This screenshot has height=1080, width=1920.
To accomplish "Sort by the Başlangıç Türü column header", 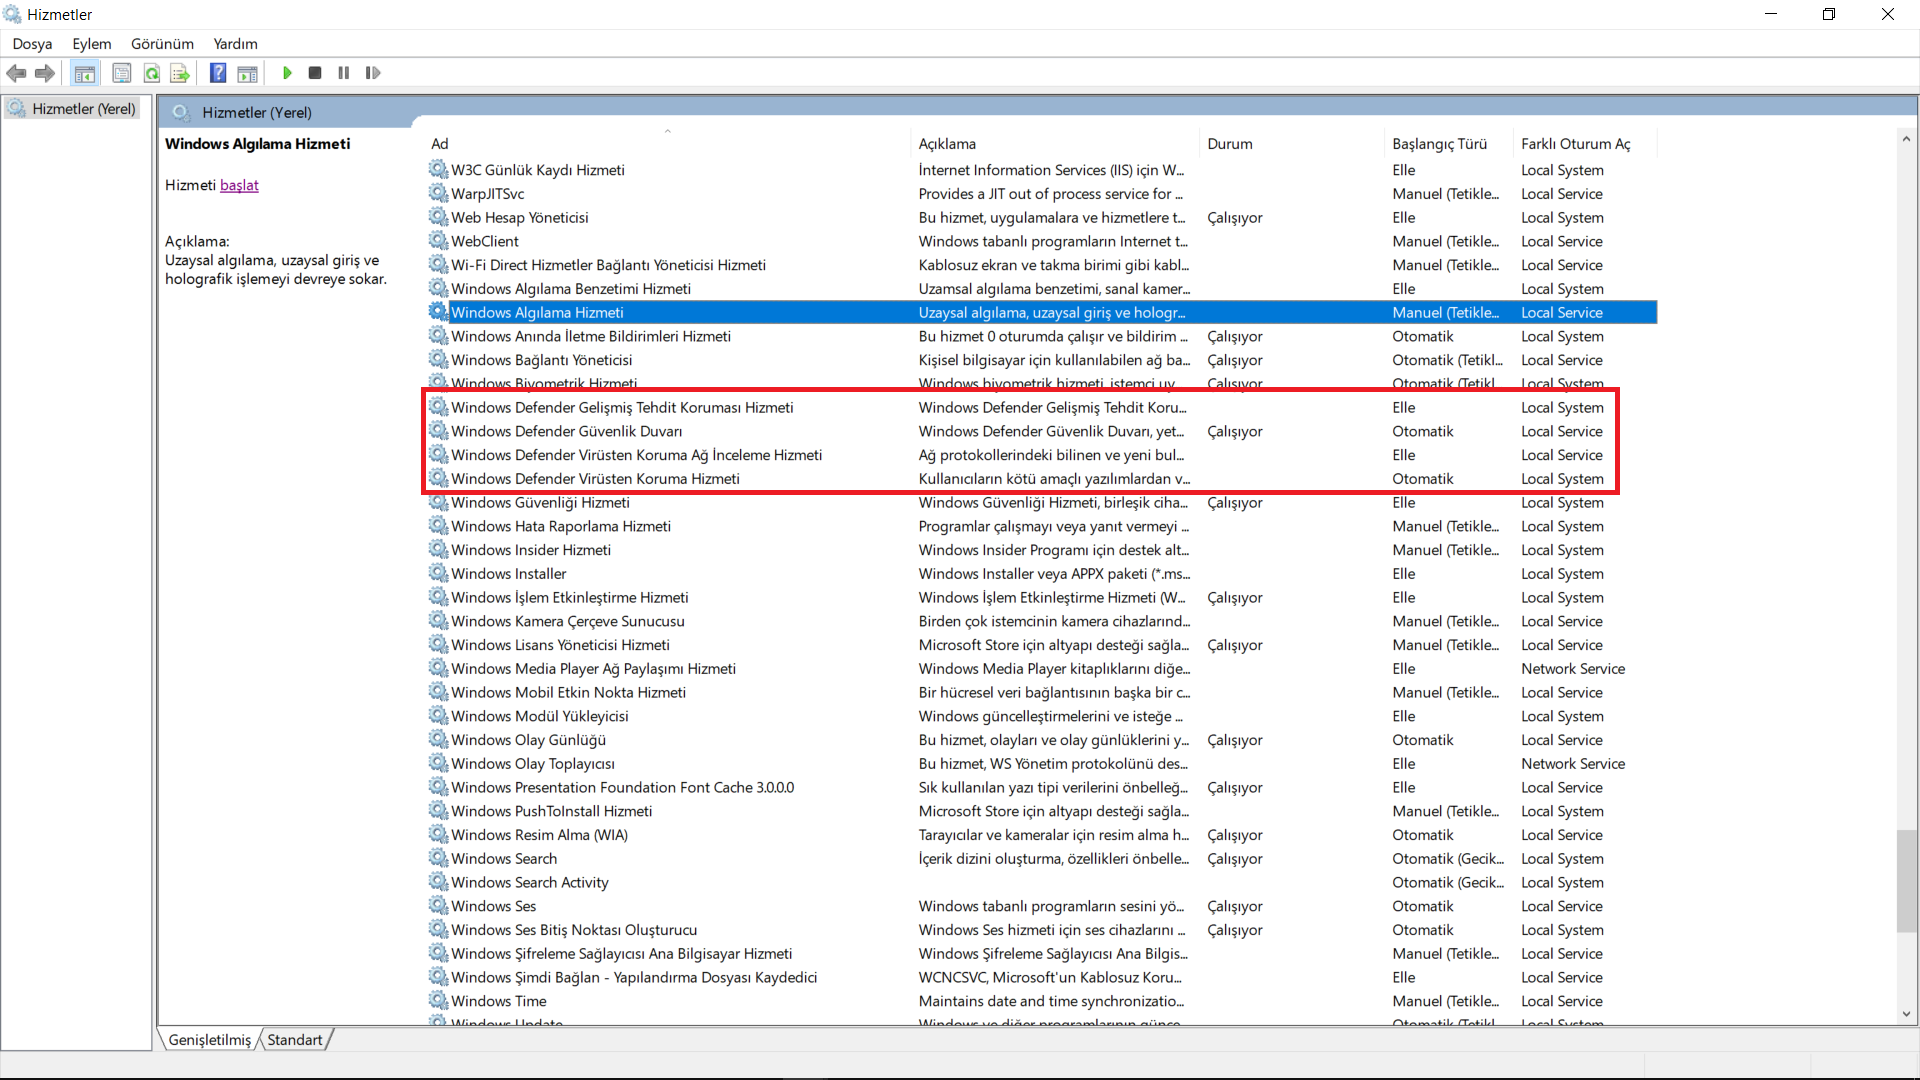I will tap(1448, 144).
